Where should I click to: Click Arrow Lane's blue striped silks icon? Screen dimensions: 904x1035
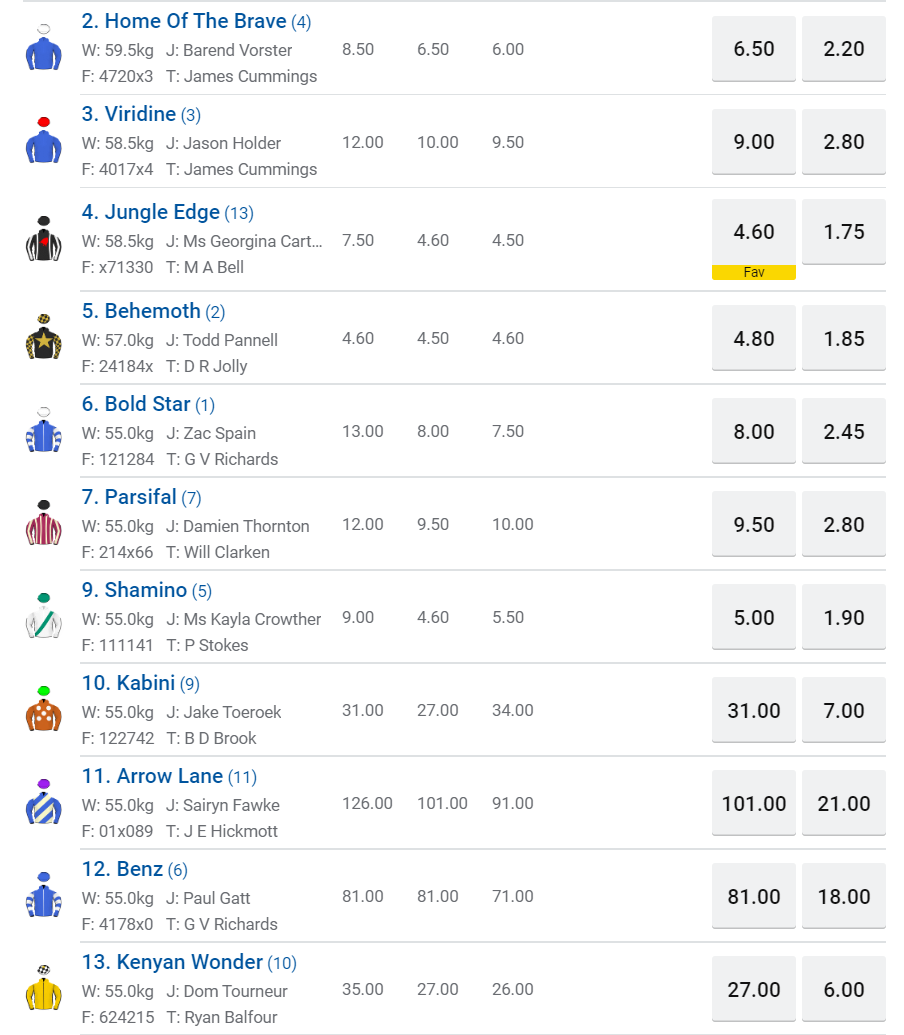click(x=43, y=802)
